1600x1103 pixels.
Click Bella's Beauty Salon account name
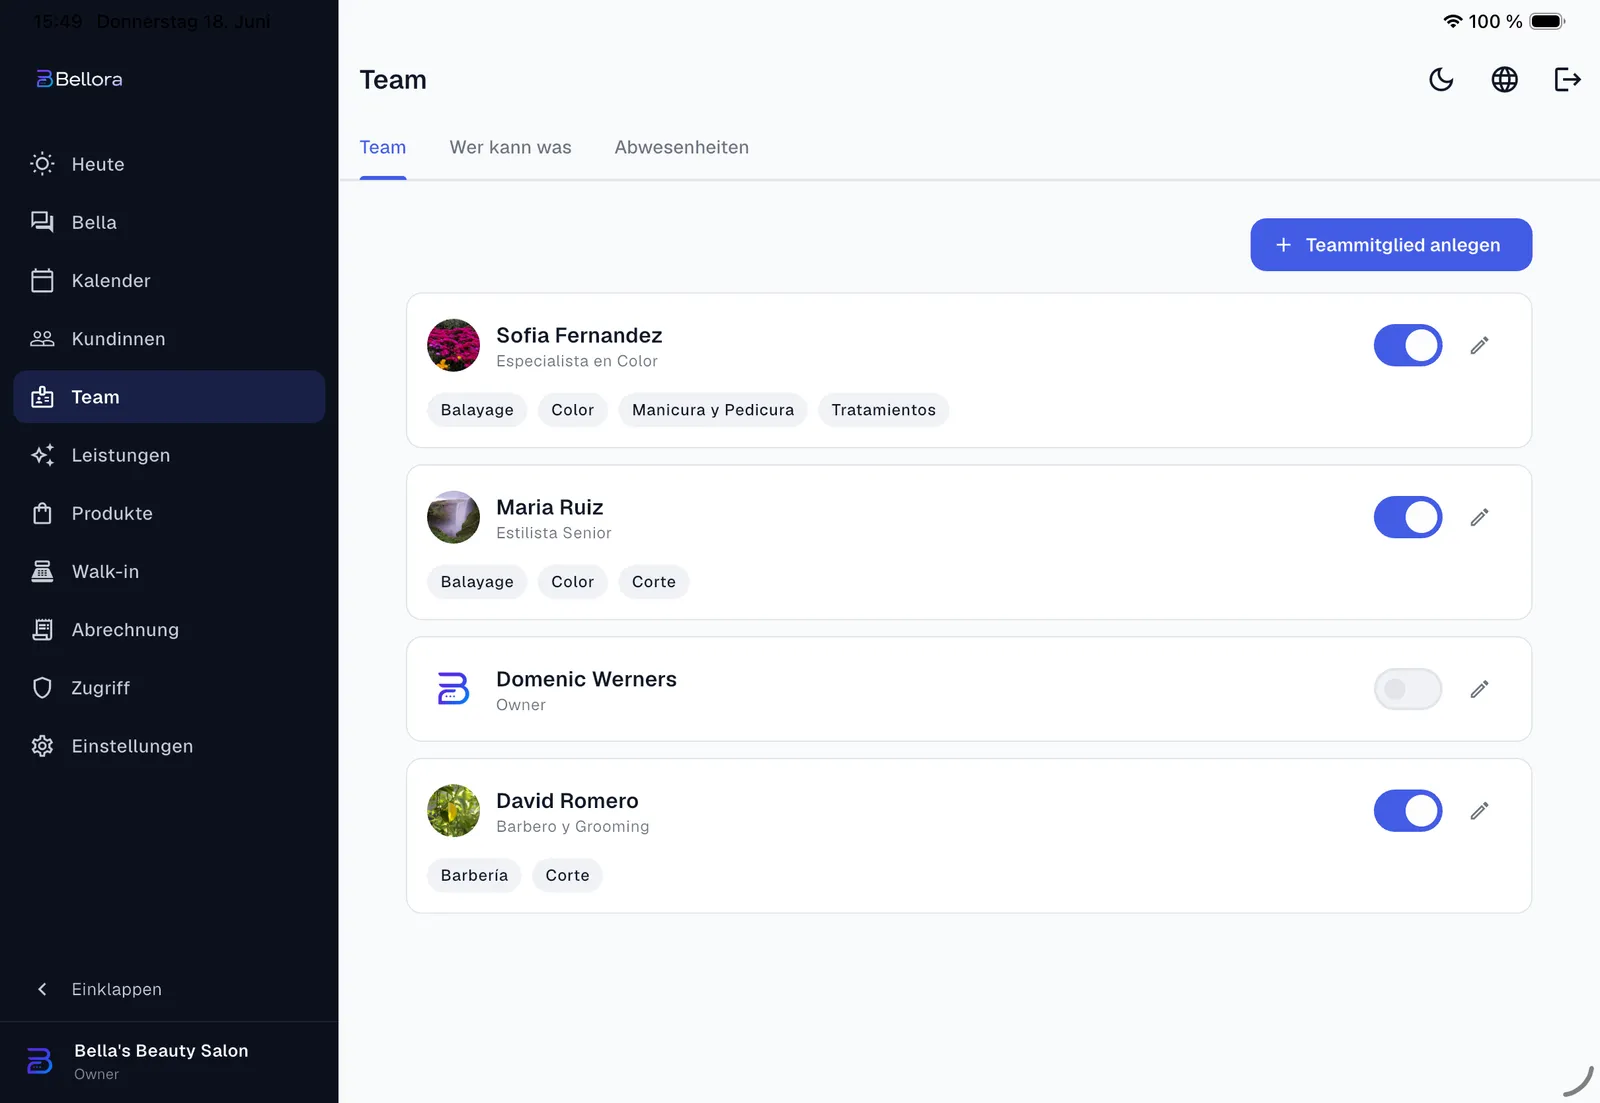click(161, 1051)
